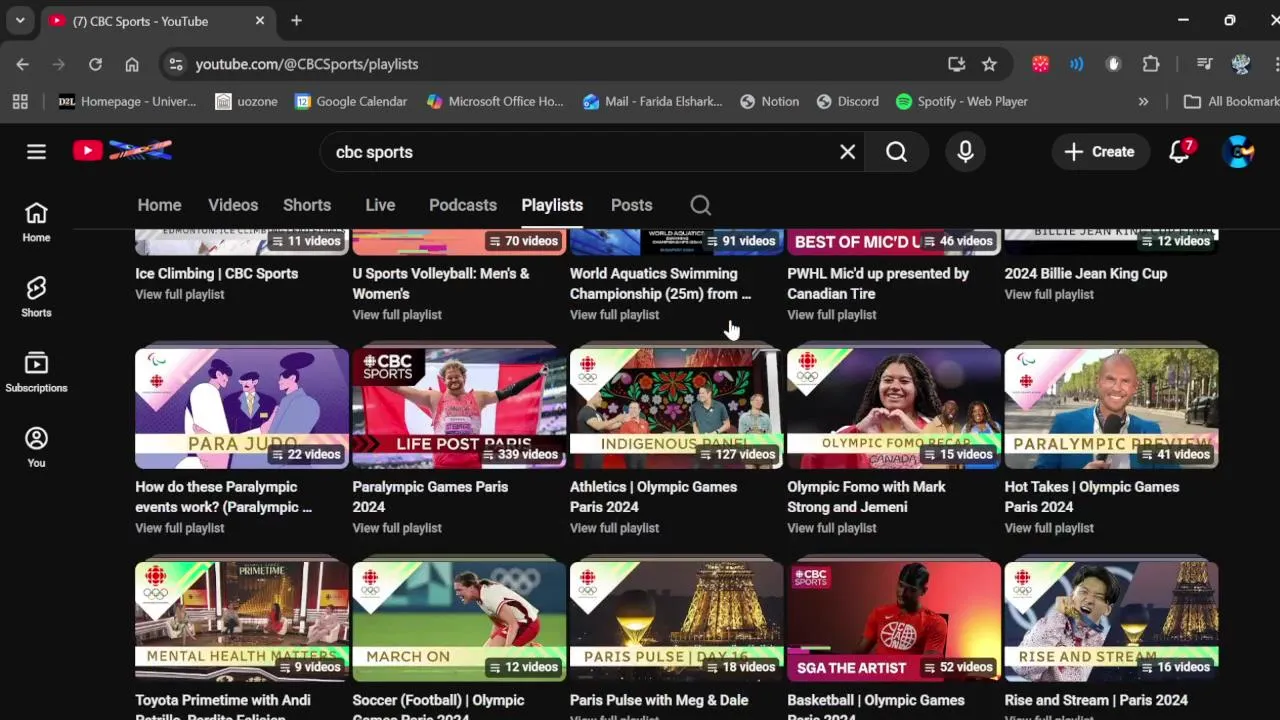The image size is (1280, 720).
Task: Switch to the channel Home tab
Action: [159, 205]
